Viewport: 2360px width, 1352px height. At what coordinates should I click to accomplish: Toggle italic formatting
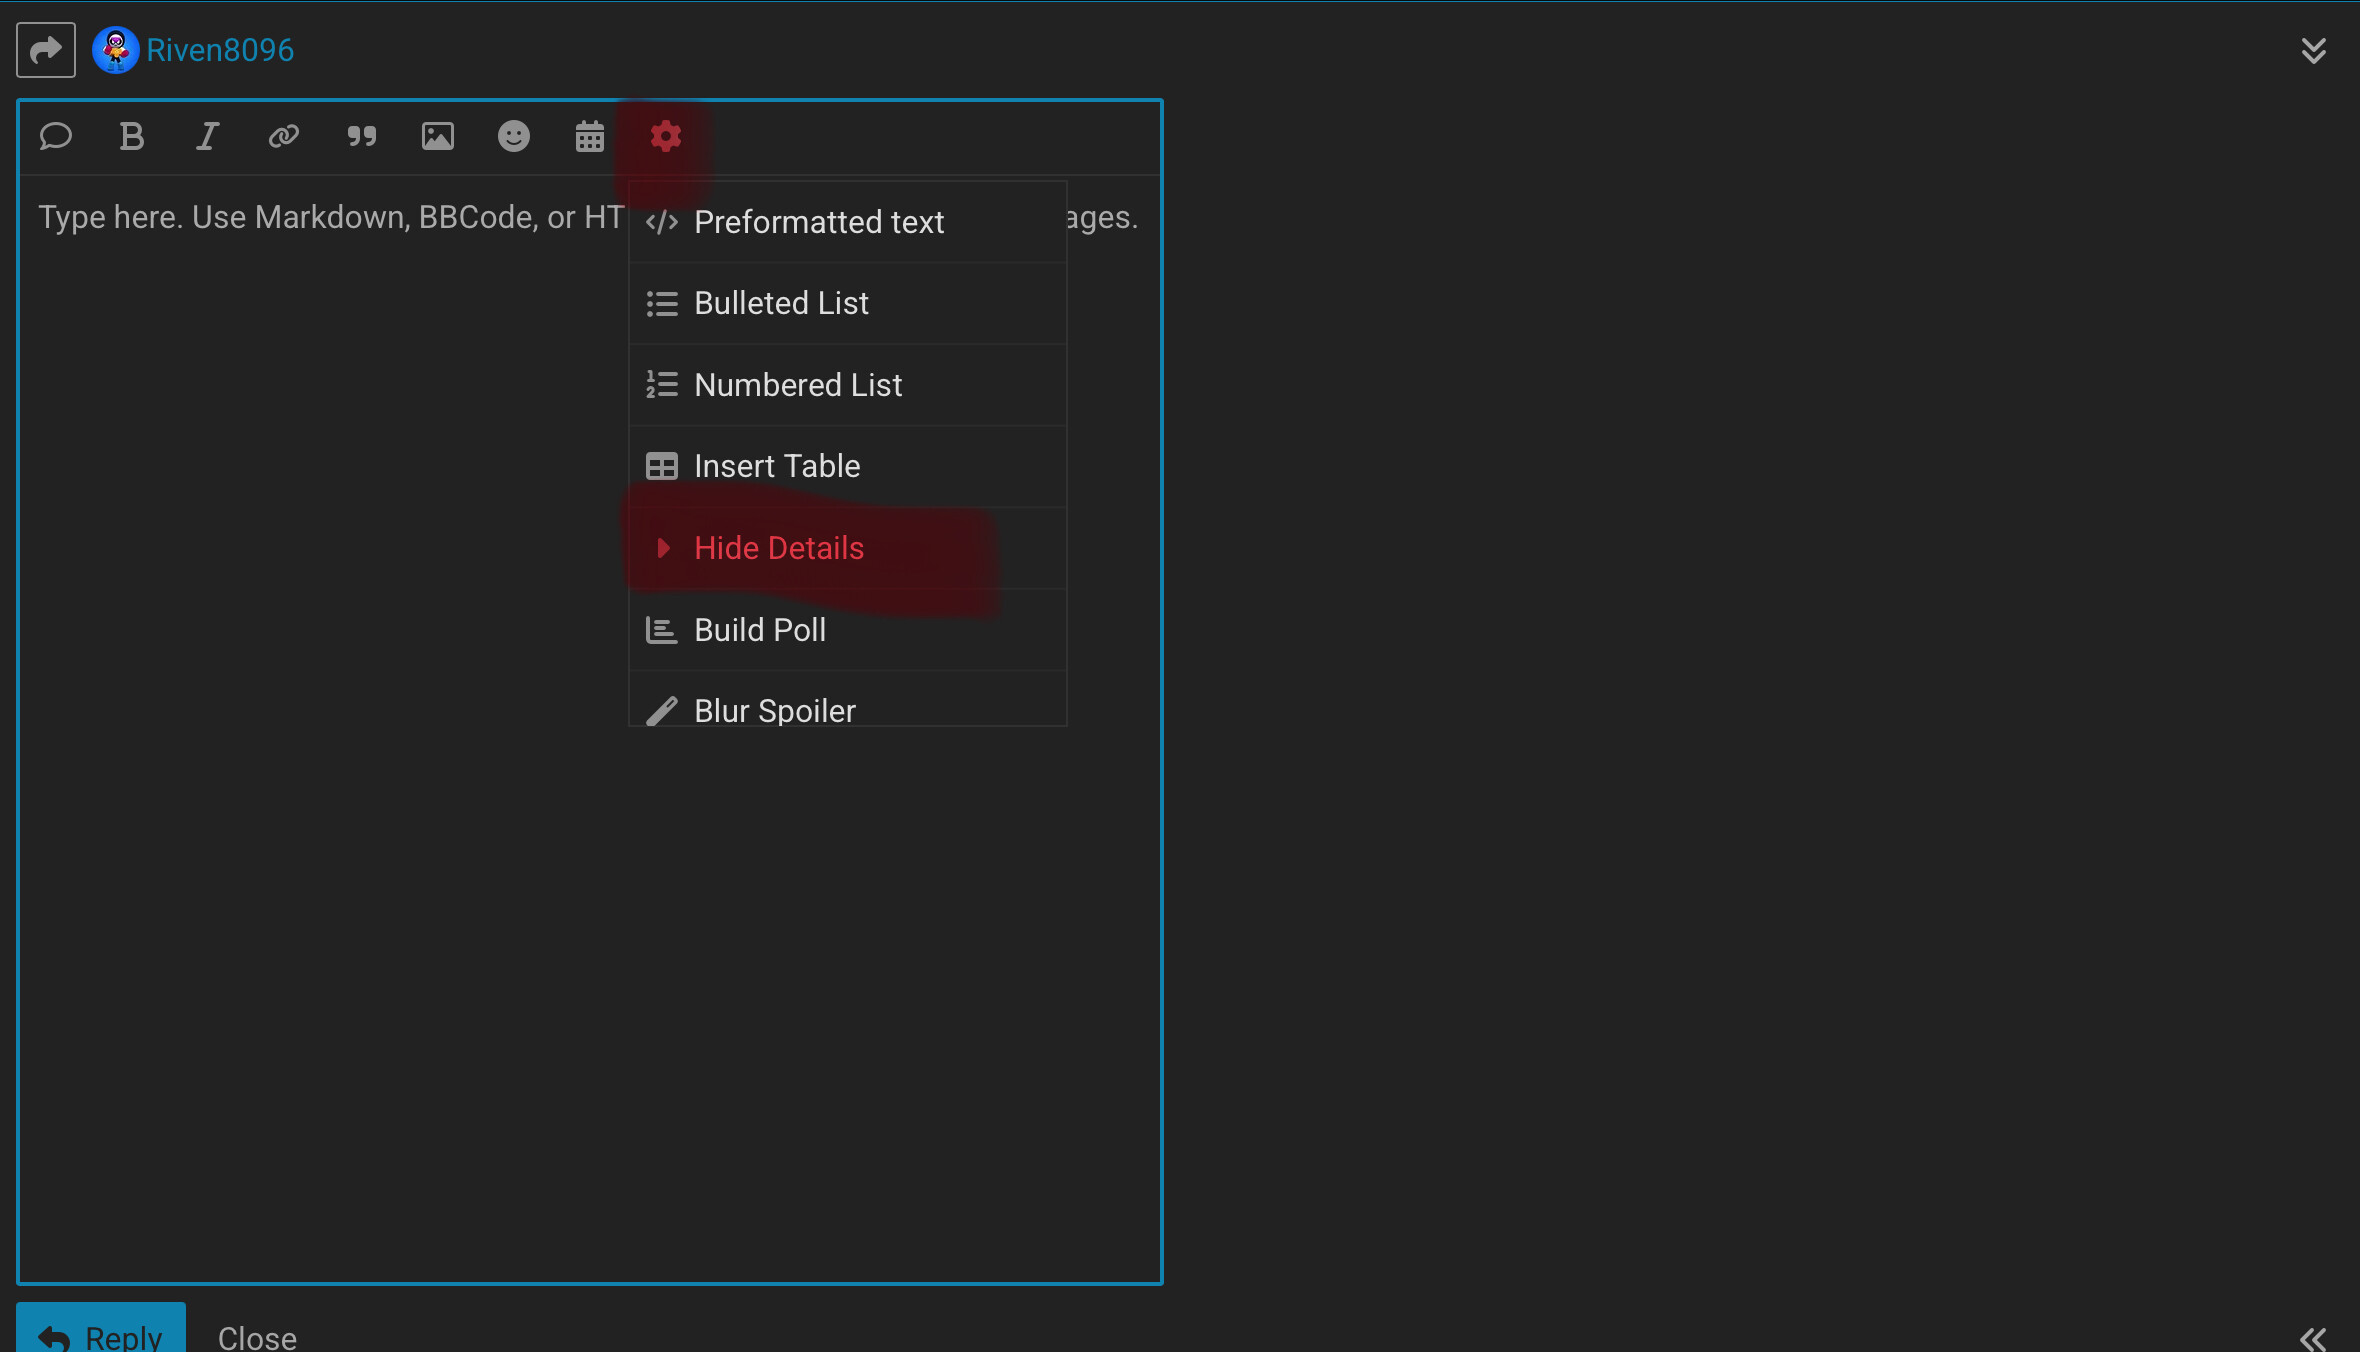tap(207, 136)
